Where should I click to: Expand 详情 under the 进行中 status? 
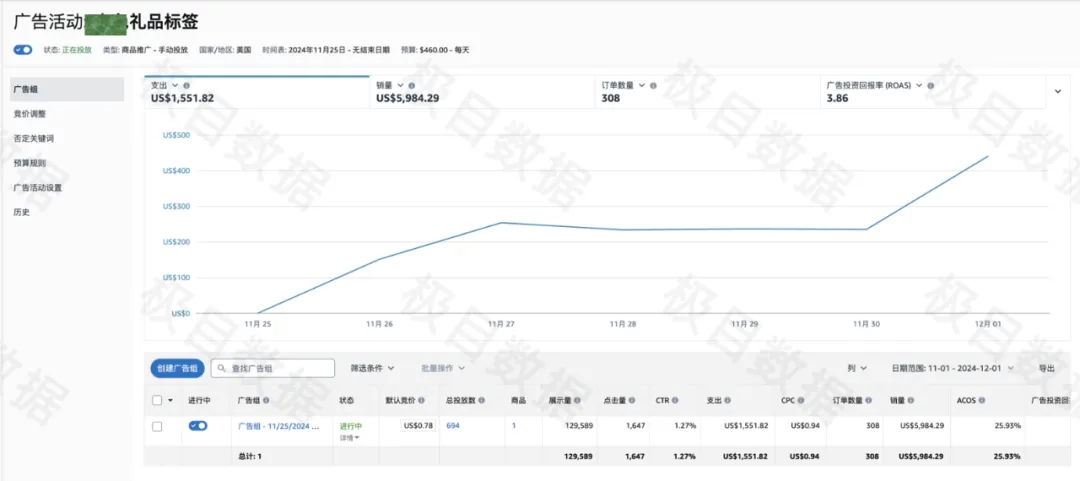coord(350,438)
